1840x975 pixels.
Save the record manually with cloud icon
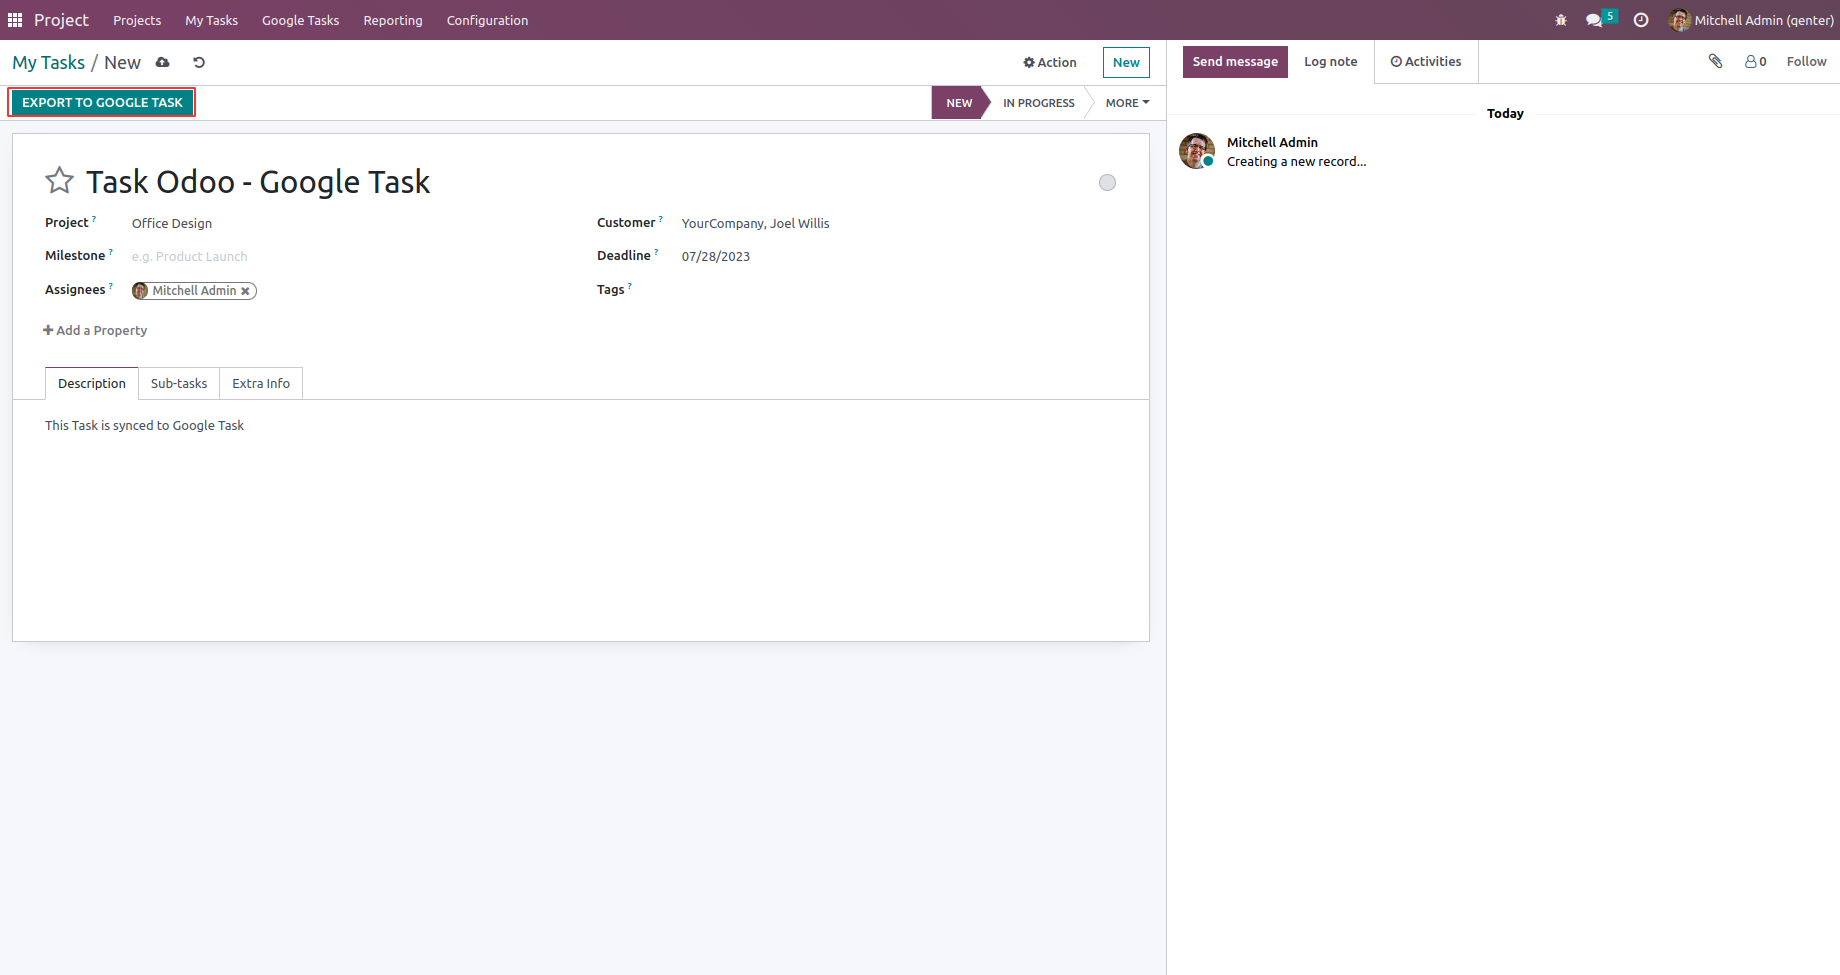[x=163, y=62]
